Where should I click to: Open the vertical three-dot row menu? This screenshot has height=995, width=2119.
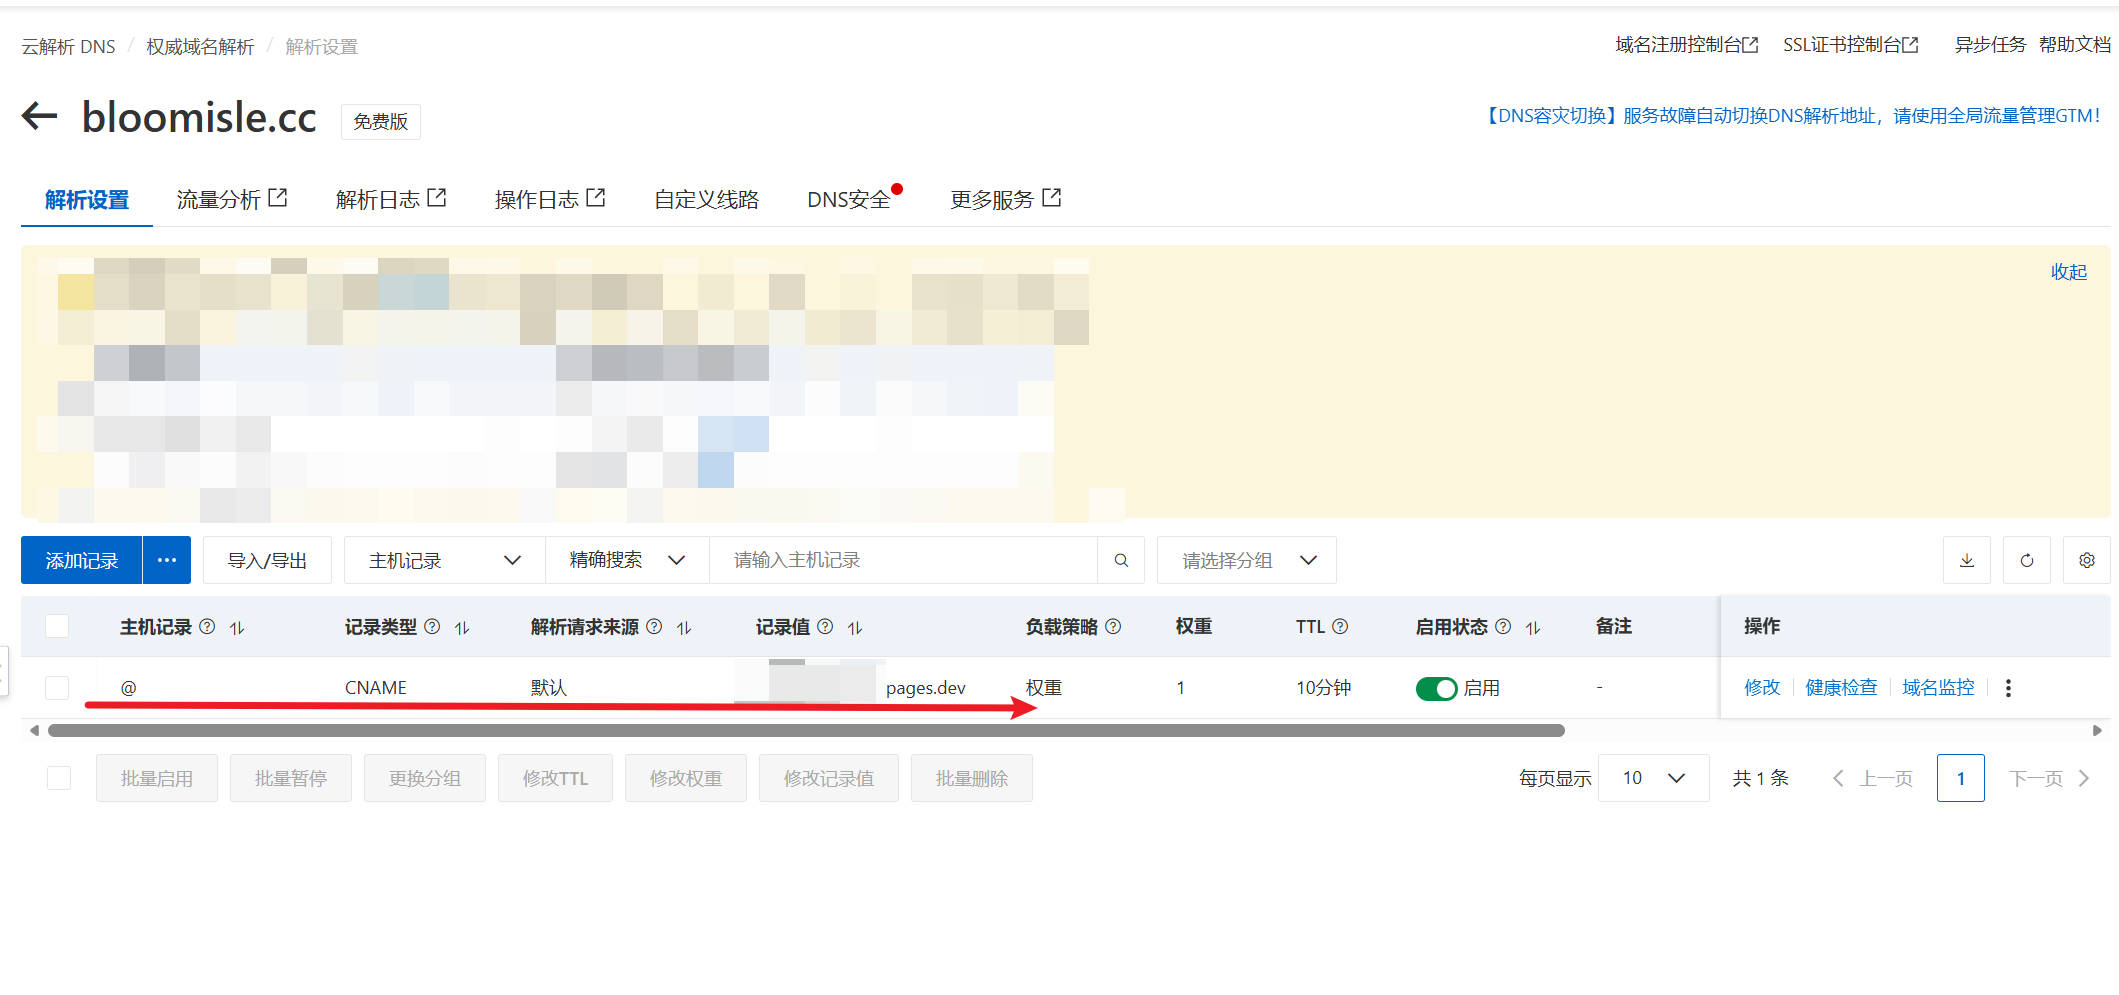[2008, 688]
